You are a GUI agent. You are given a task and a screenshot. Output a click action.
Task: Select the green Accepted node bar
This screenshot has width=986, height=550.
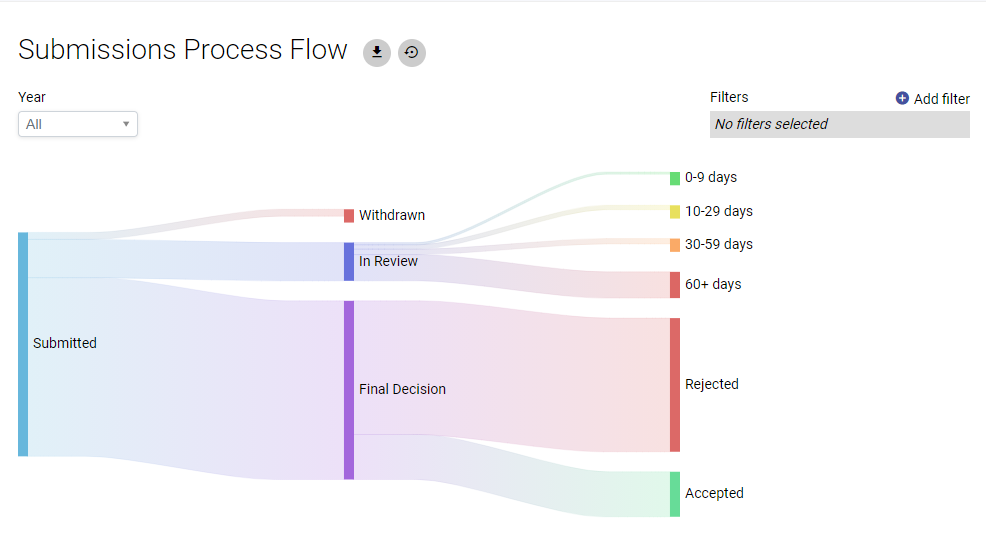click(675, 494)
